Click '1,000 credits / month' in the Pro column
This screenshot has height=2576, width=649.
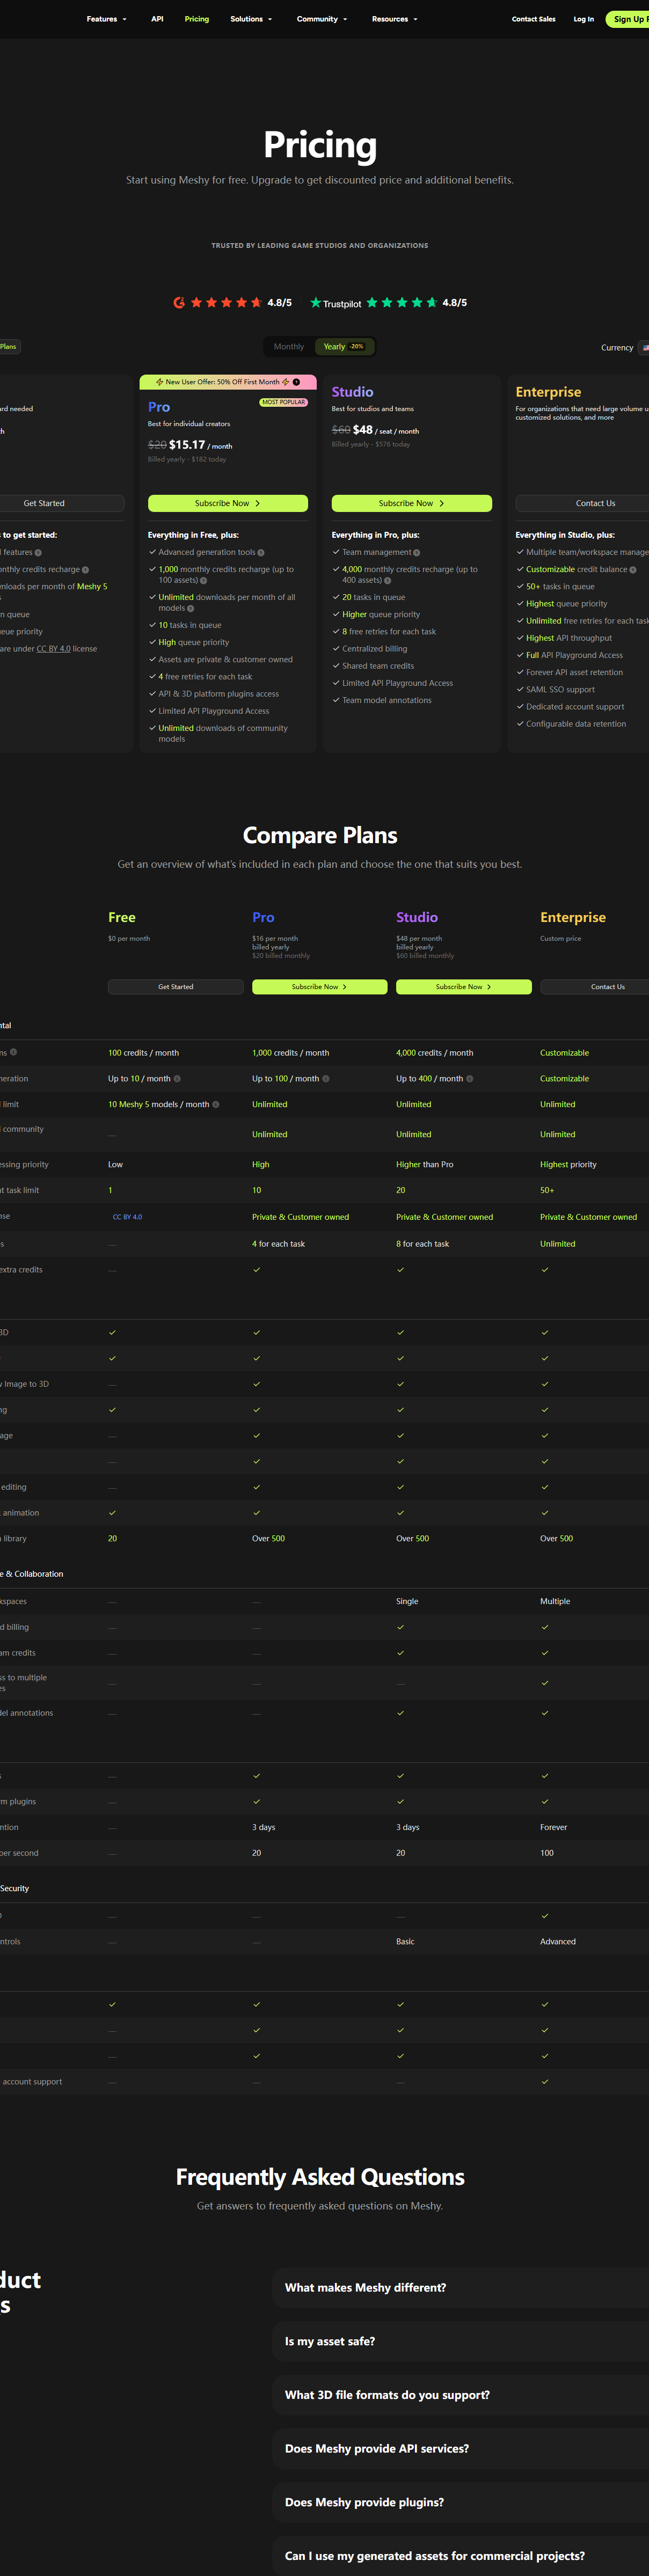click(x=290, y=1053)
